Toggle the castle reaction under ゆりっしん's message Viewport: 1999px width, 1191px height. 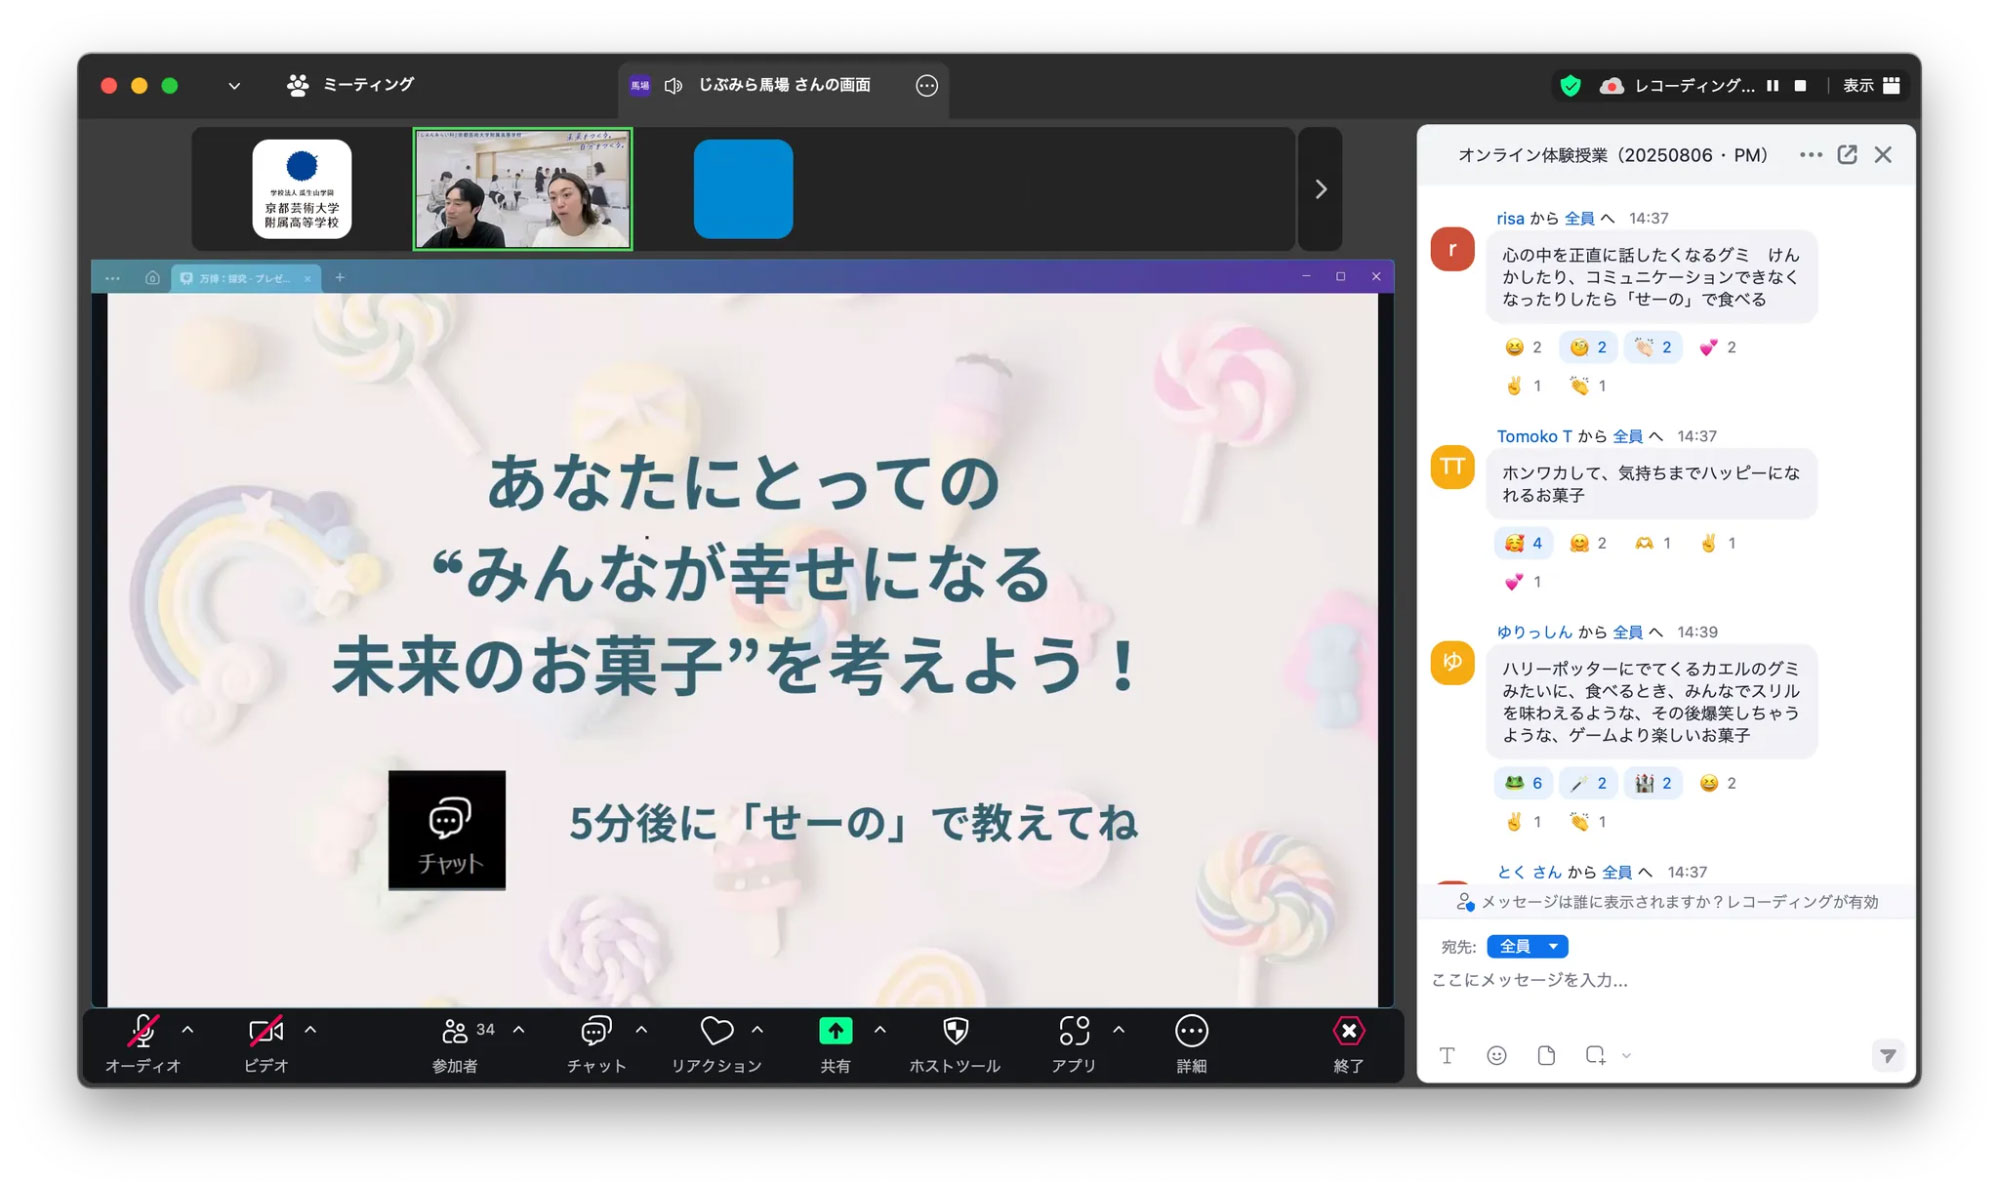point(1653,783)
